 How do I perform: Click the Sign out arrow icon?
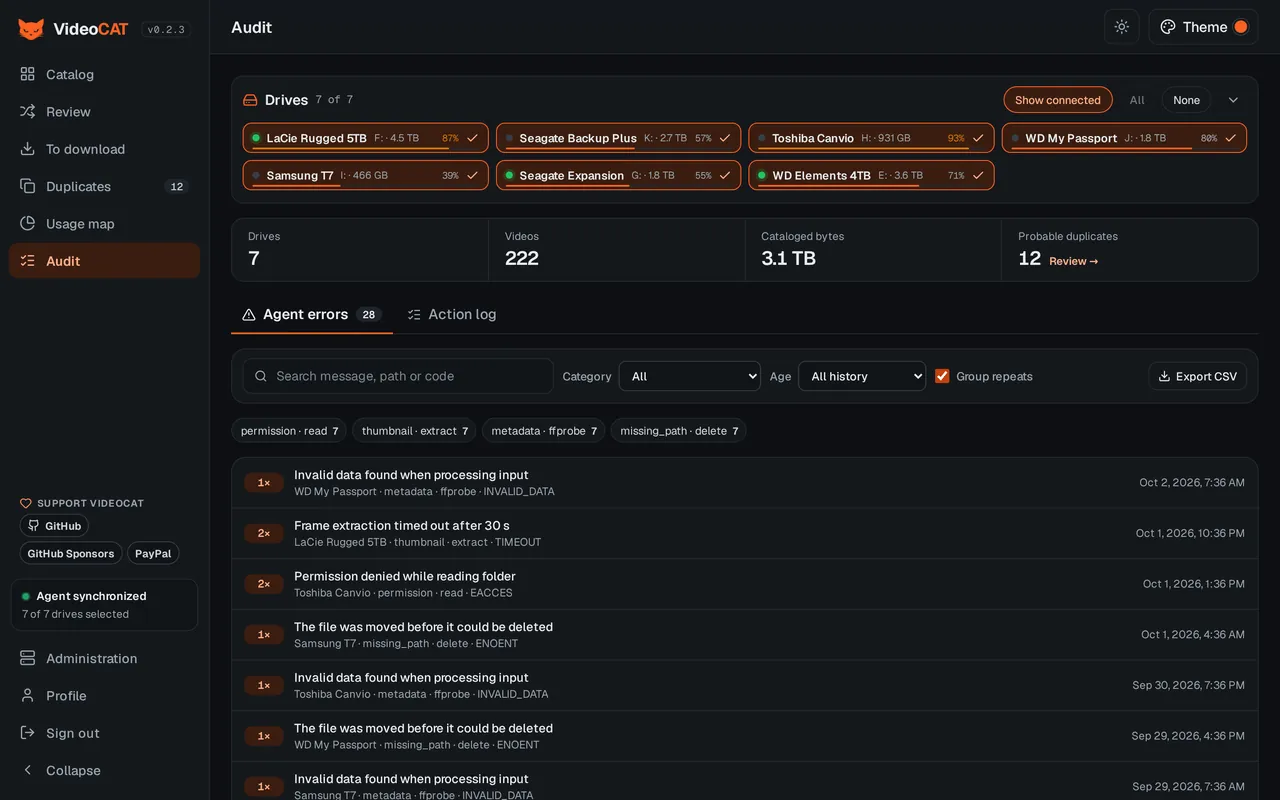28,733
